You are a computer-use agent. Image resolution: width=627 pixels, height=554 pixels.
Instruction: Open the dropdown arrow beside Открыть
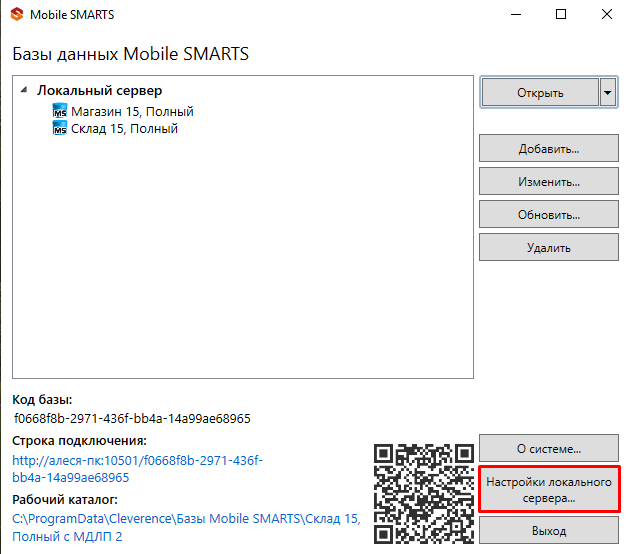pos(608,92)
